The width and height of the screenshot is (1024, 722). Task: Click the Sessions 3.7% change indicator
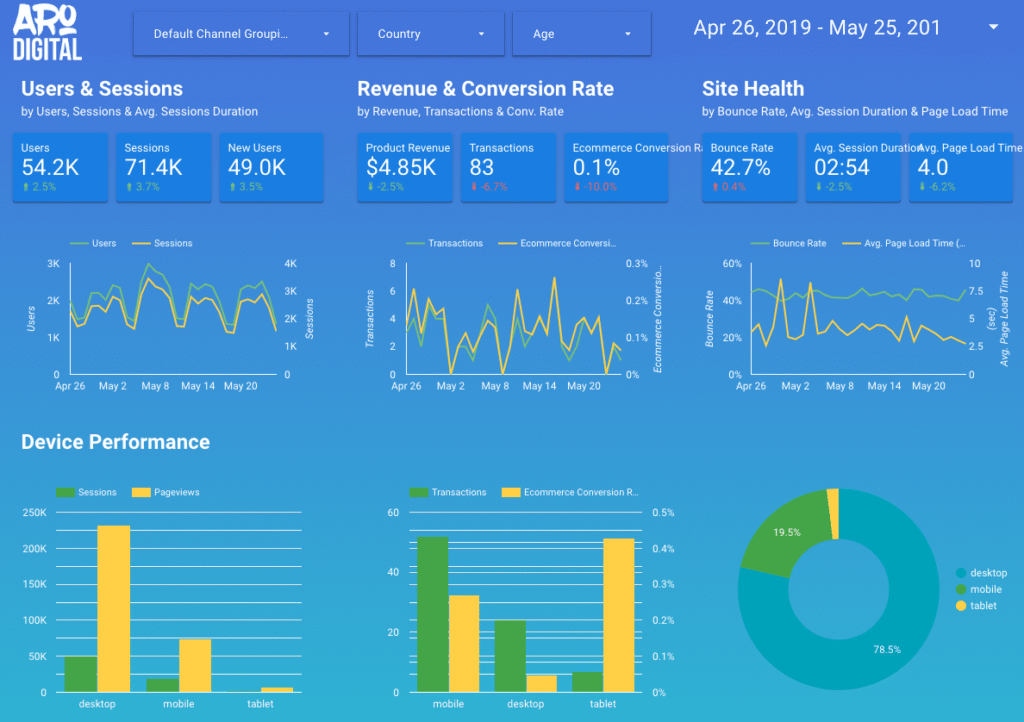click(142, 187)
